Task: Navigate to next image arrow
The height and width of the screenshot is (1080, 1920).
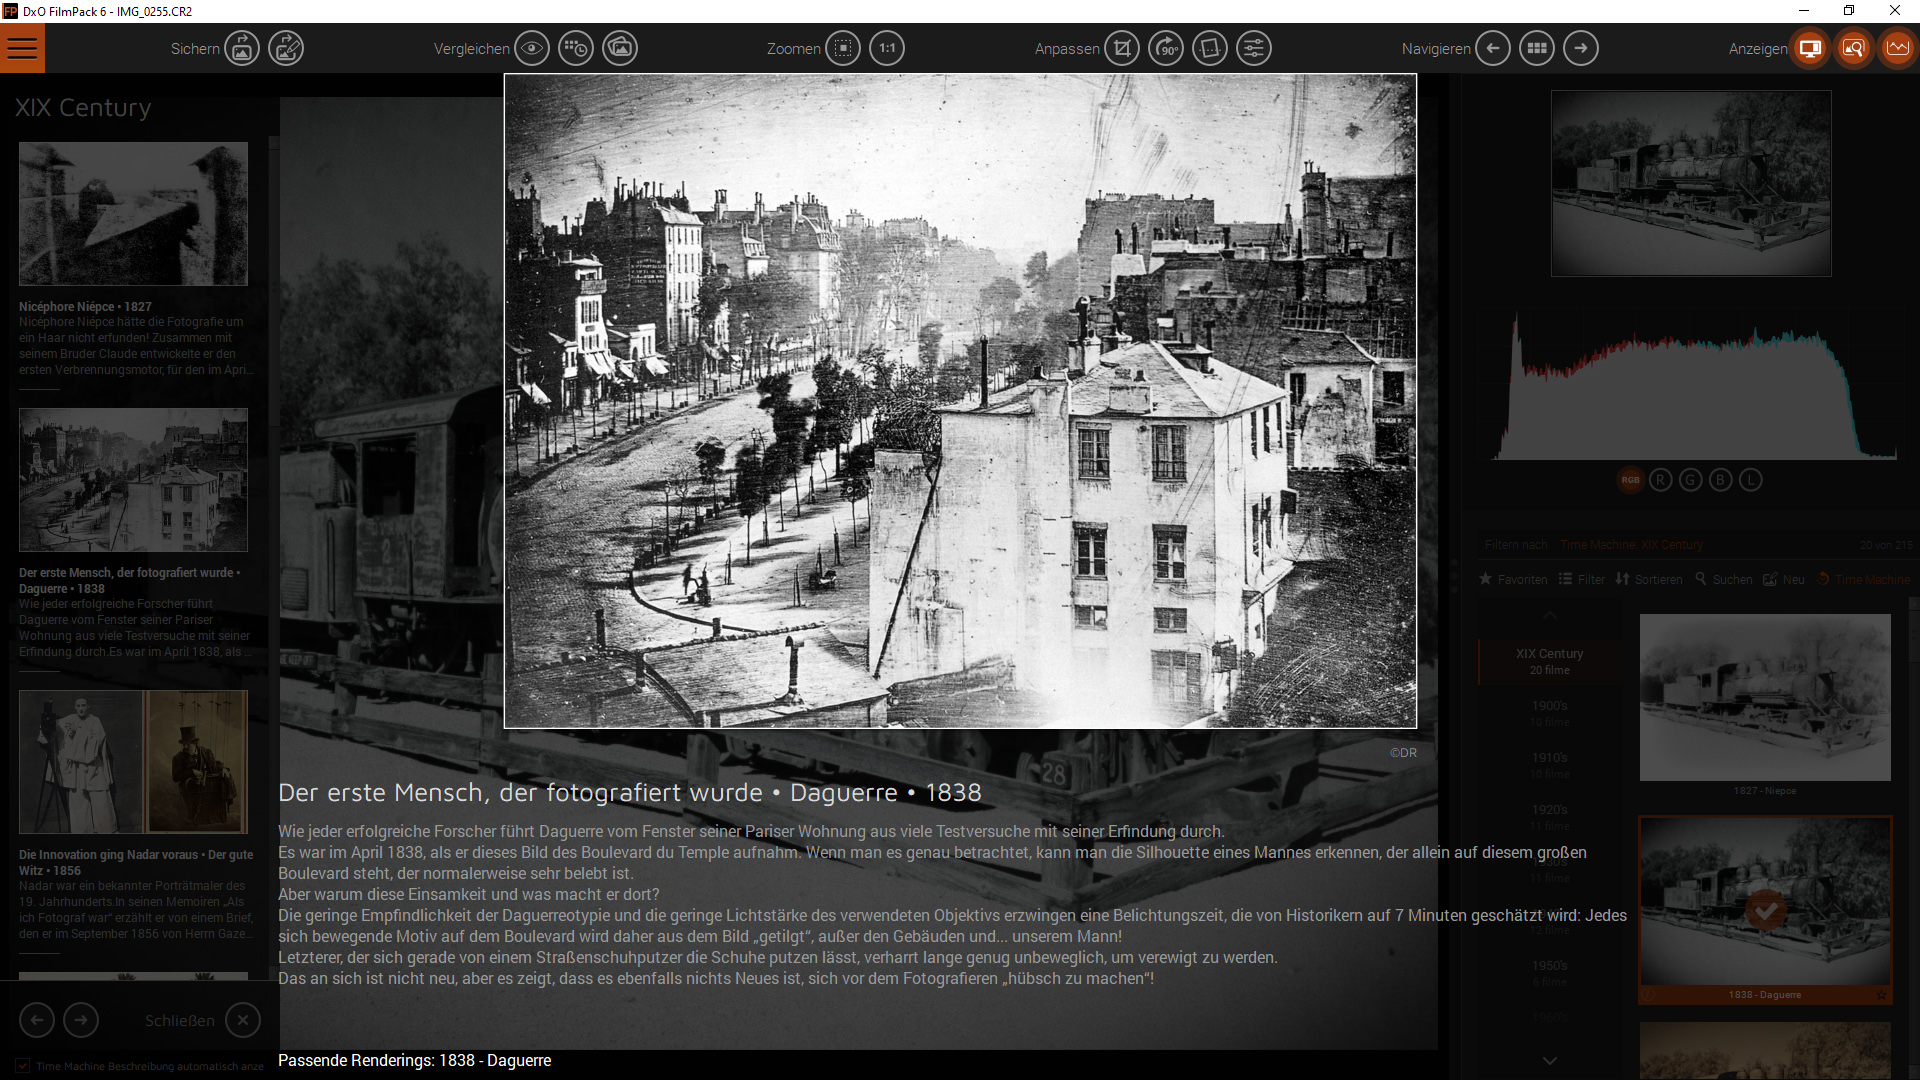Action: [x=1581, y=48]
